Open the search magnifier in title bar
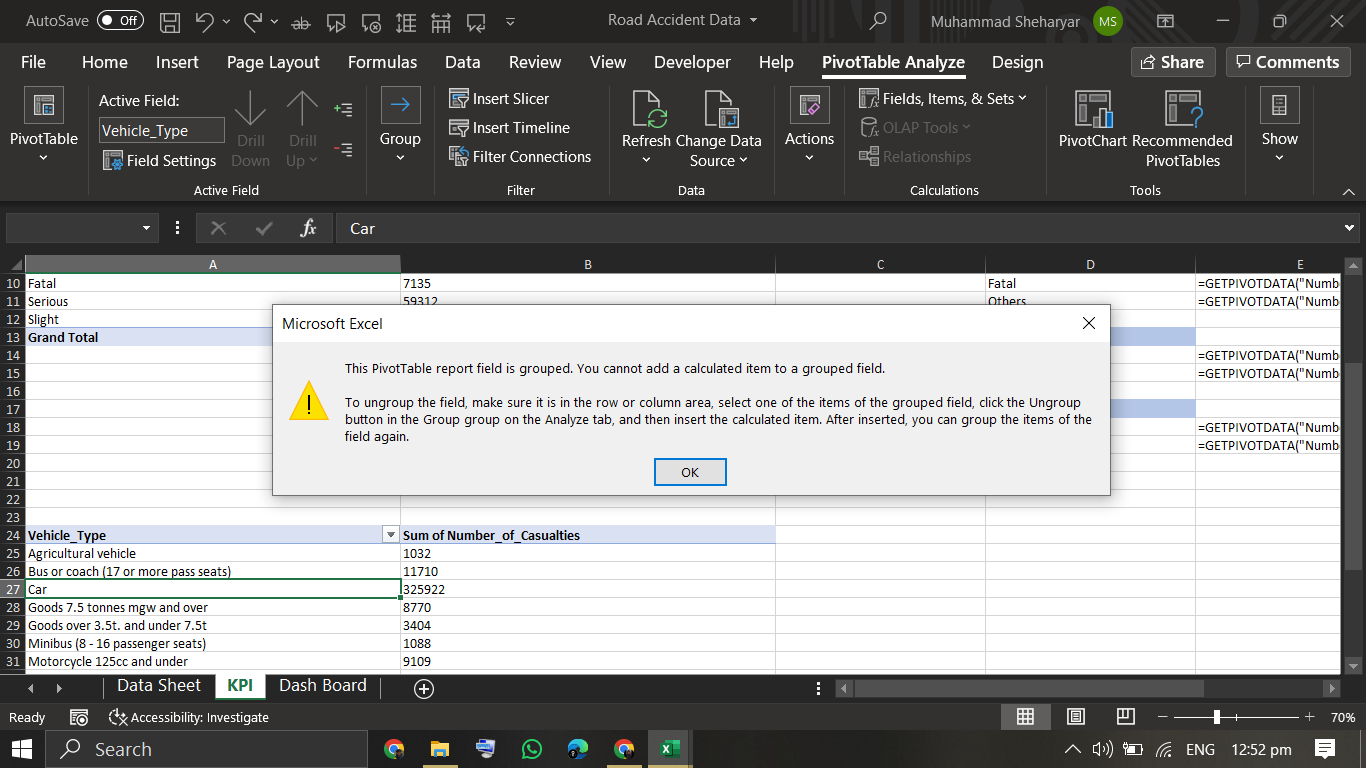The height and width of the screenshot is (768, 1366). [879, 20]
